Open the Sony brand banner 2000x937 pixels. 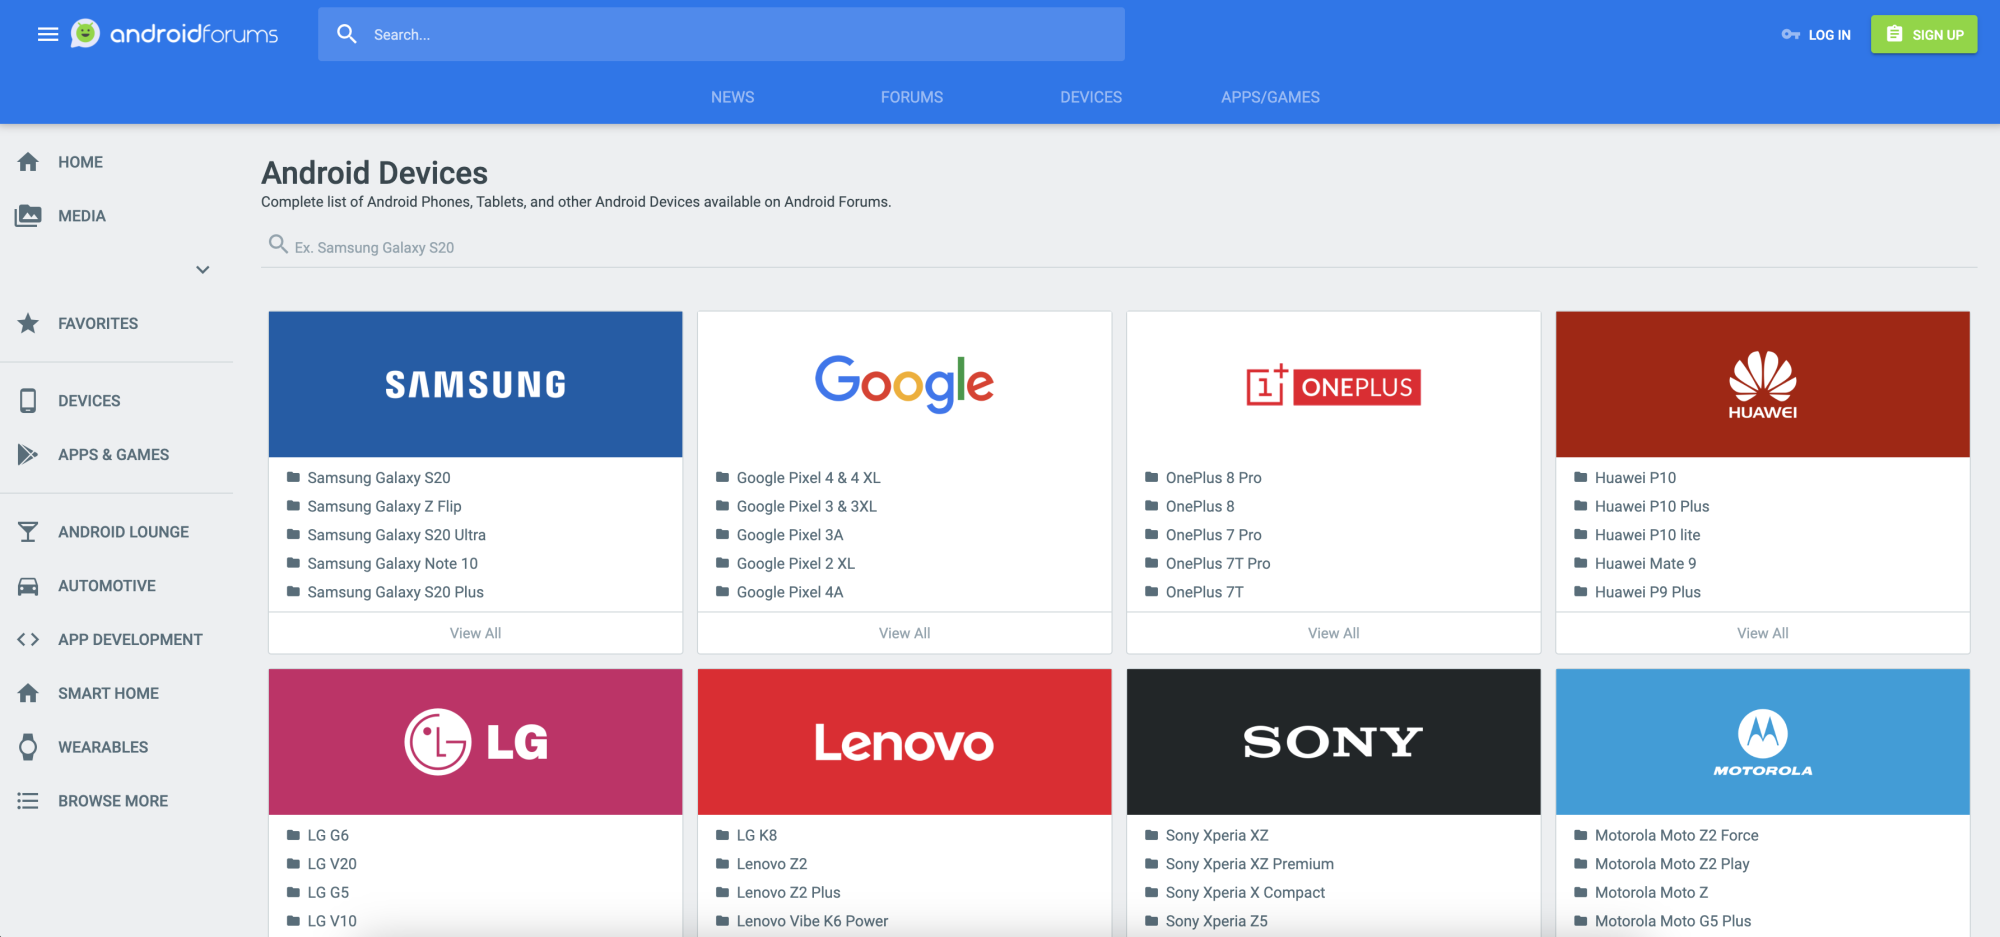coord(1334,742)
